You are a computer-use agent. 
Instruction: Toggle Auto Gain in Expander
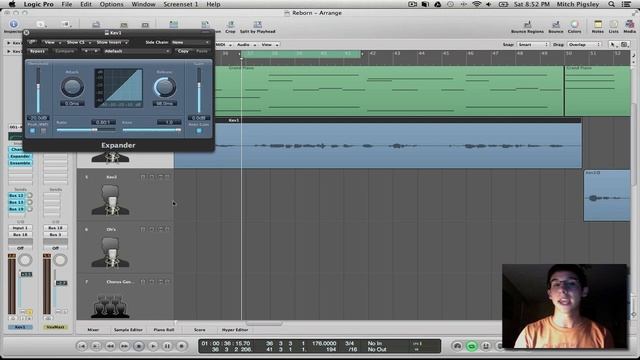click(199, 131)
